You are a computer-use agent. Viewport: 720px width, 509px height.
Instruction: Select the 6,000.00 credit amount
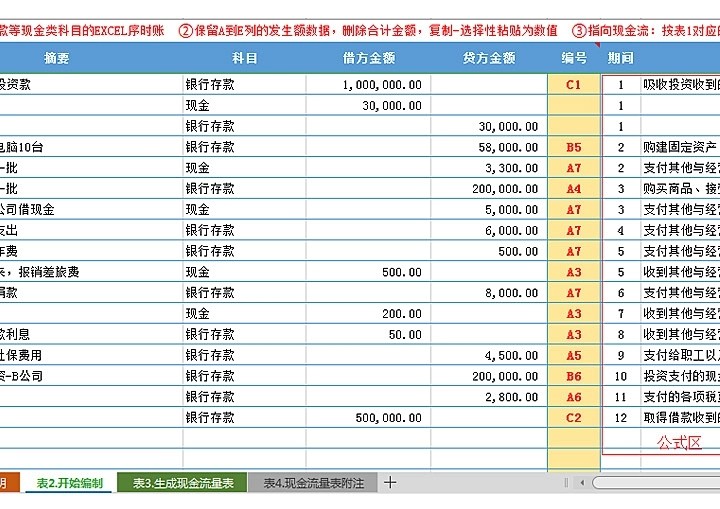(x=489, y=230)
